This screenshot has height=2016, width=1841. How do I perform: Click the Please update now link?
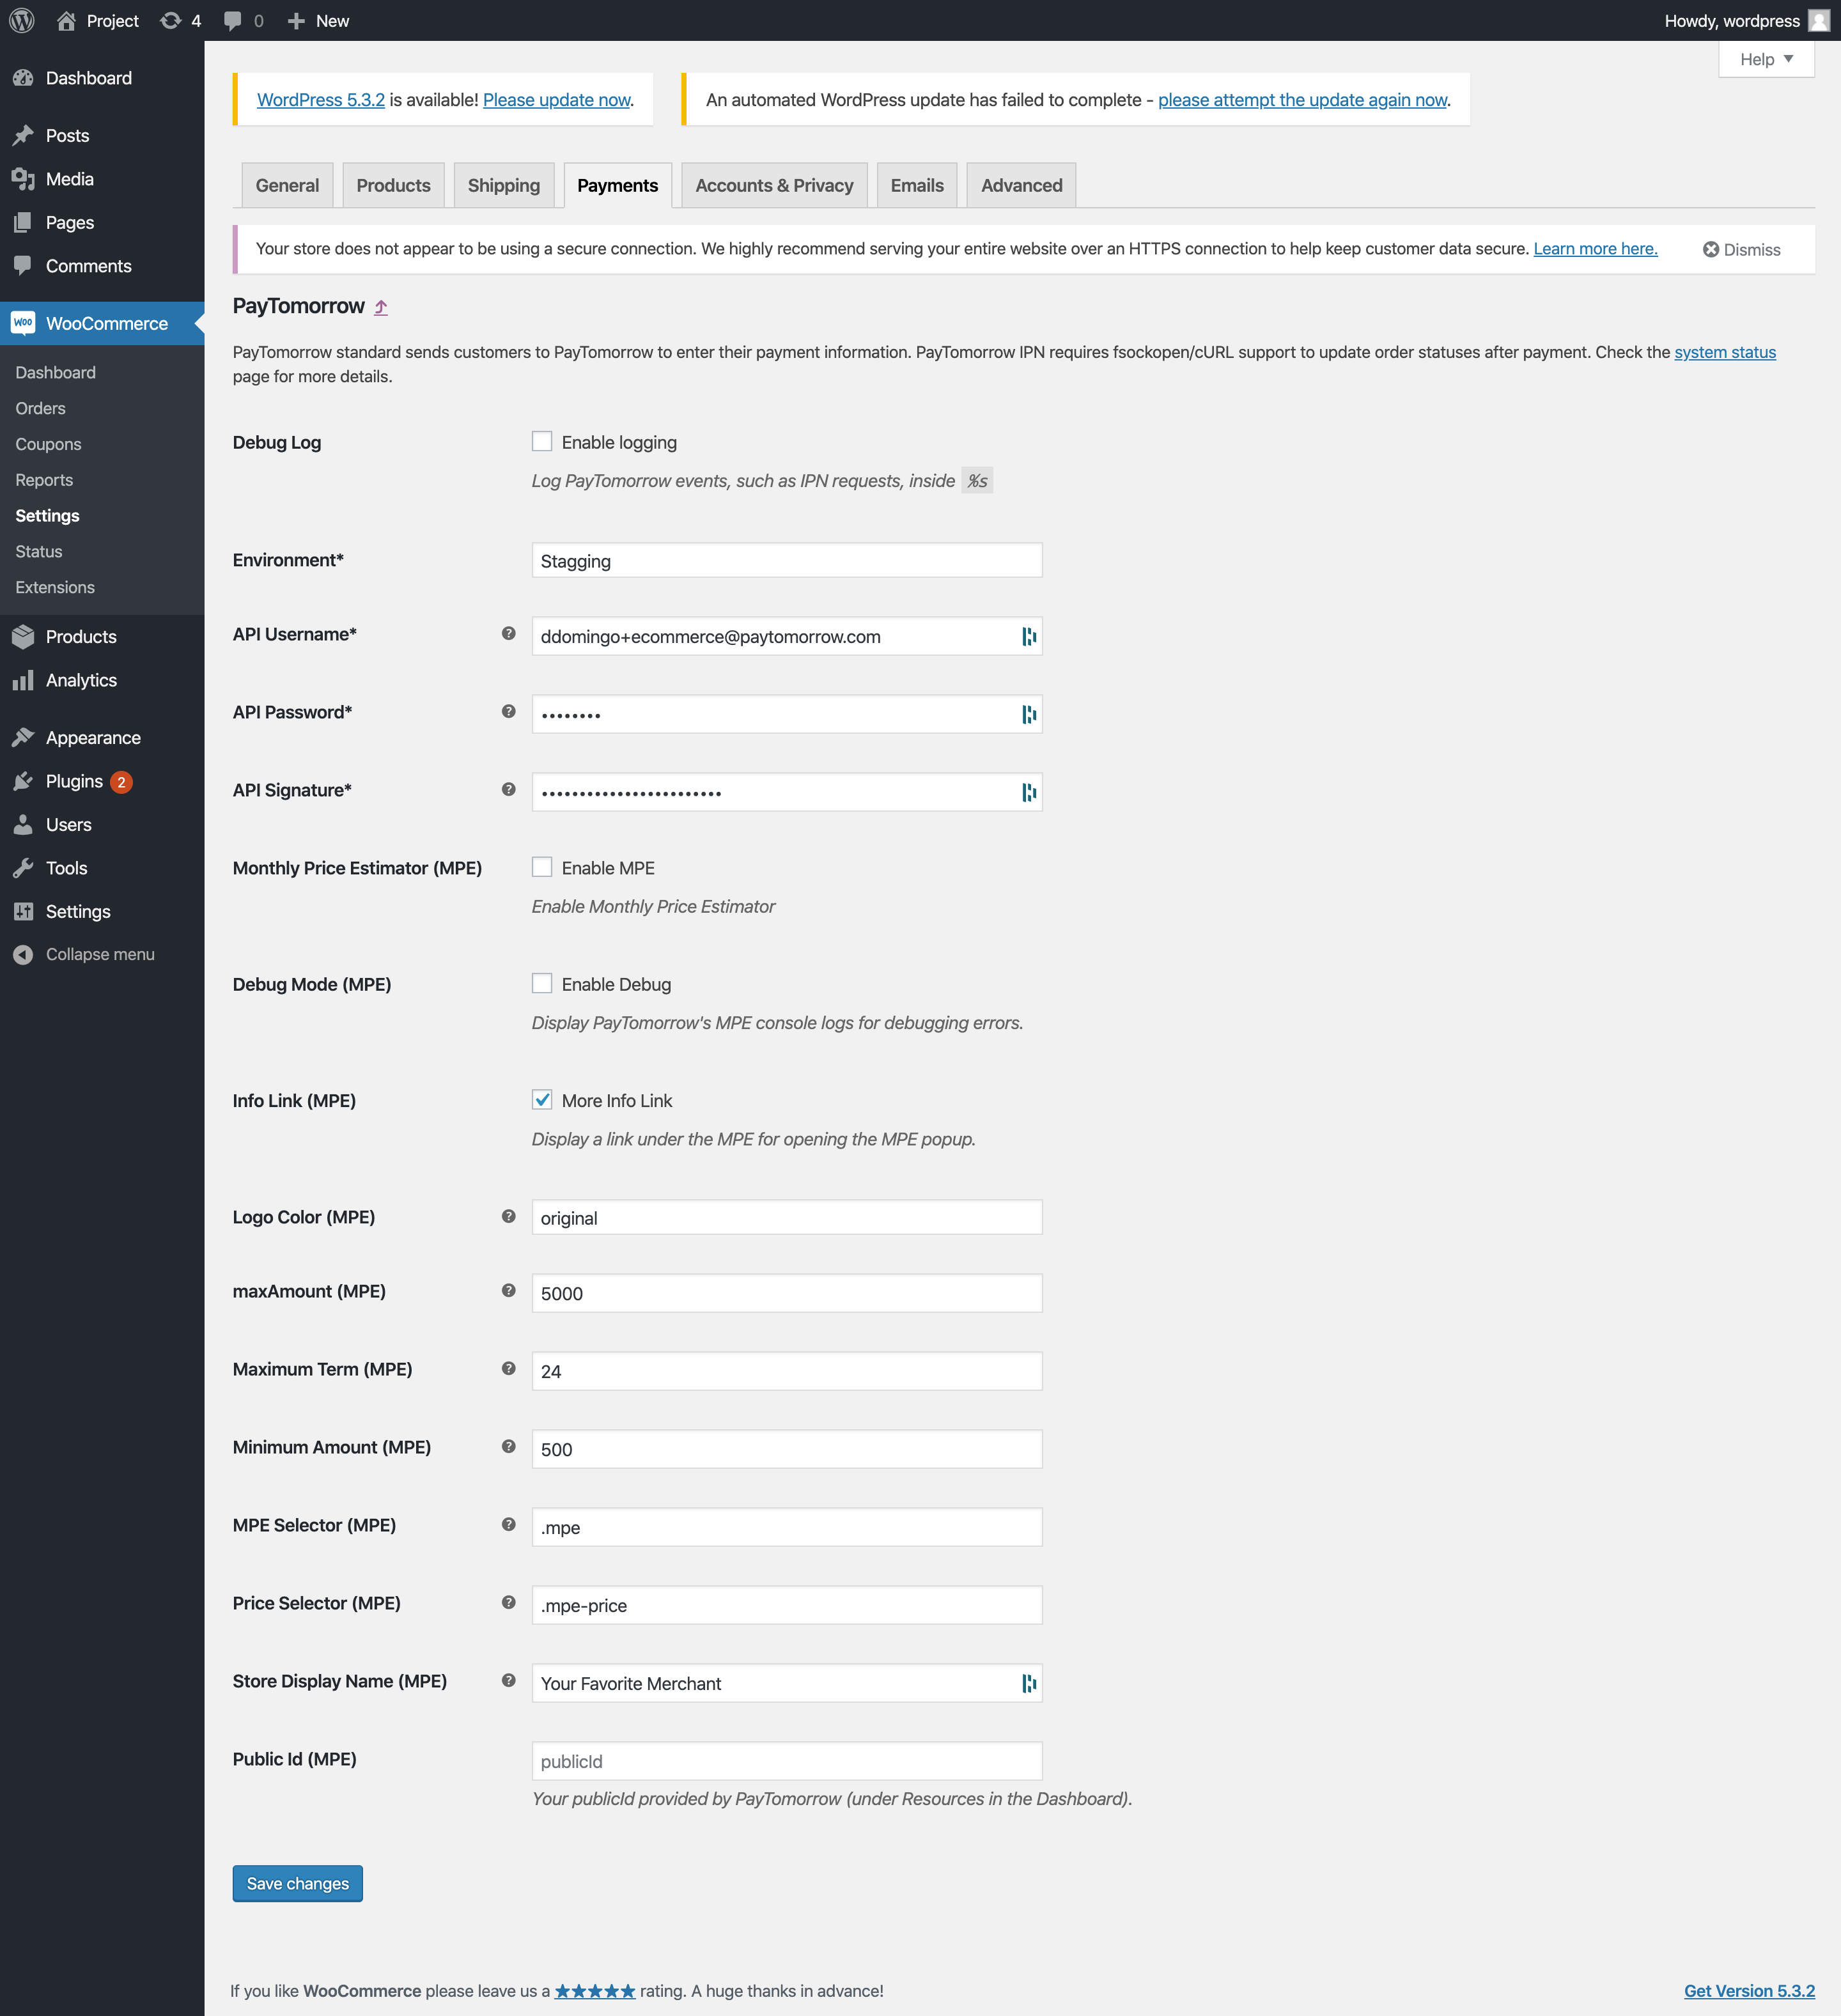click(557, 100)
